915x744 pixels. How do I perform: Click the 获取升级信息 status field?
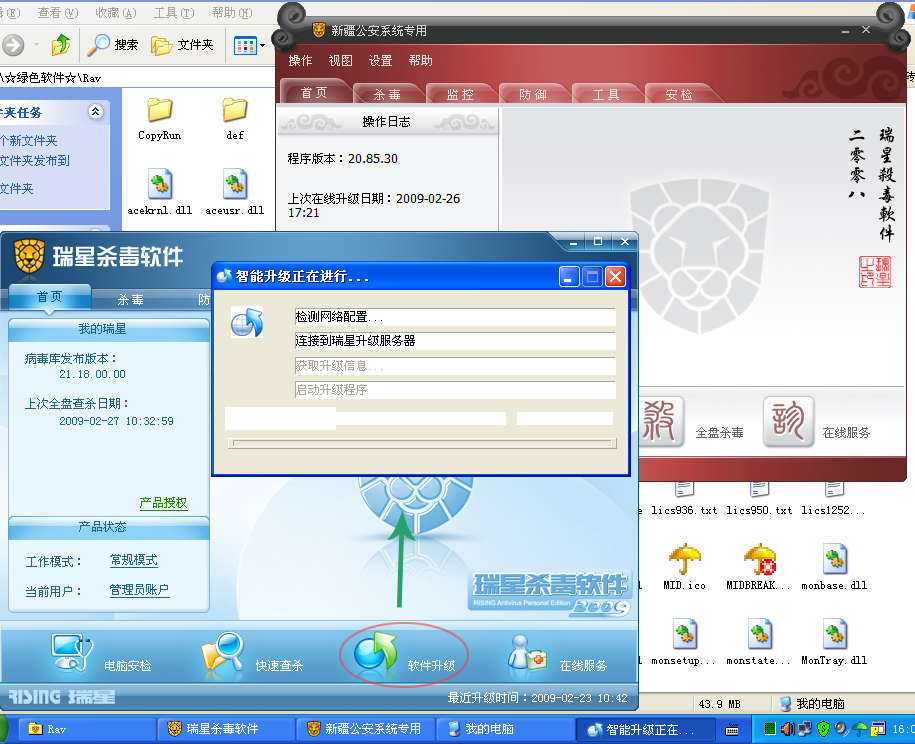[455, 365]
